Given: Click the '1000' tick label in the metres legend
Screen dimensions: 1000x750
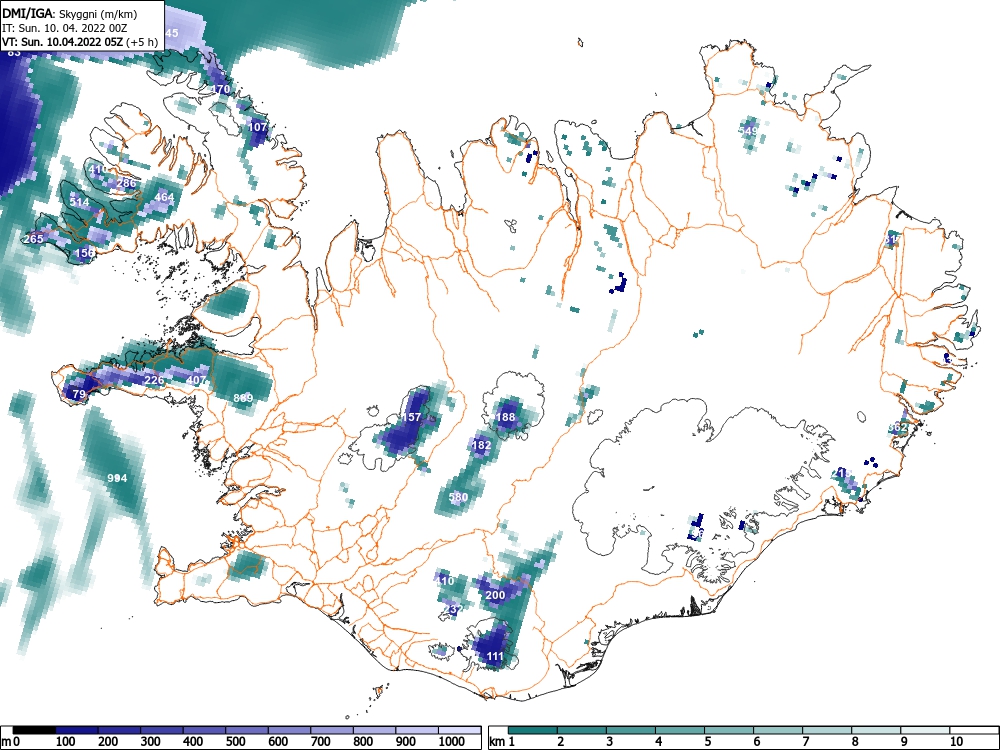Looking at the screenshot, I should pyautogui.click(x=452, y=742).
